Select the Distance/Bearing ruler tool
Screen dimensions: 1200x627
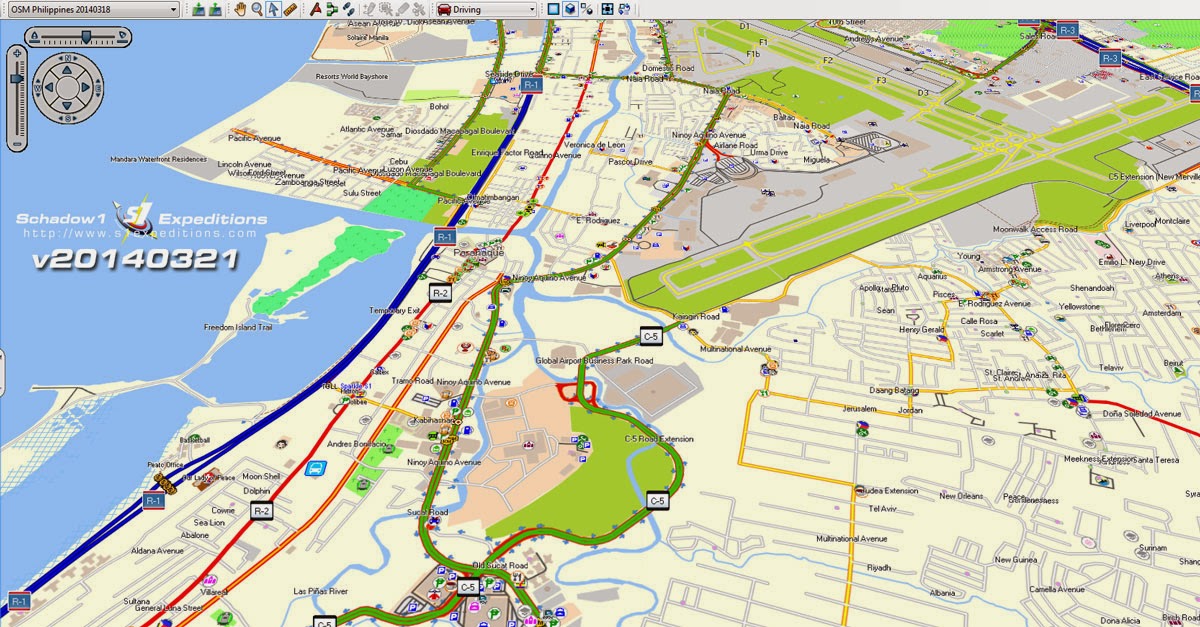pyautogui.click(x=292, y=9)
